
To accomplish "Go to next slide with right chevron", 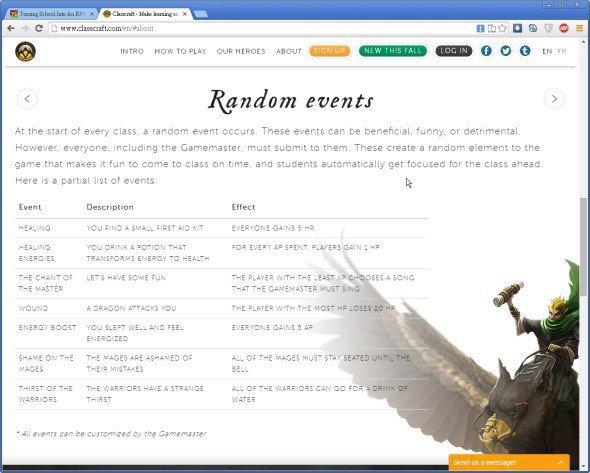I will (x=554, y=99).
